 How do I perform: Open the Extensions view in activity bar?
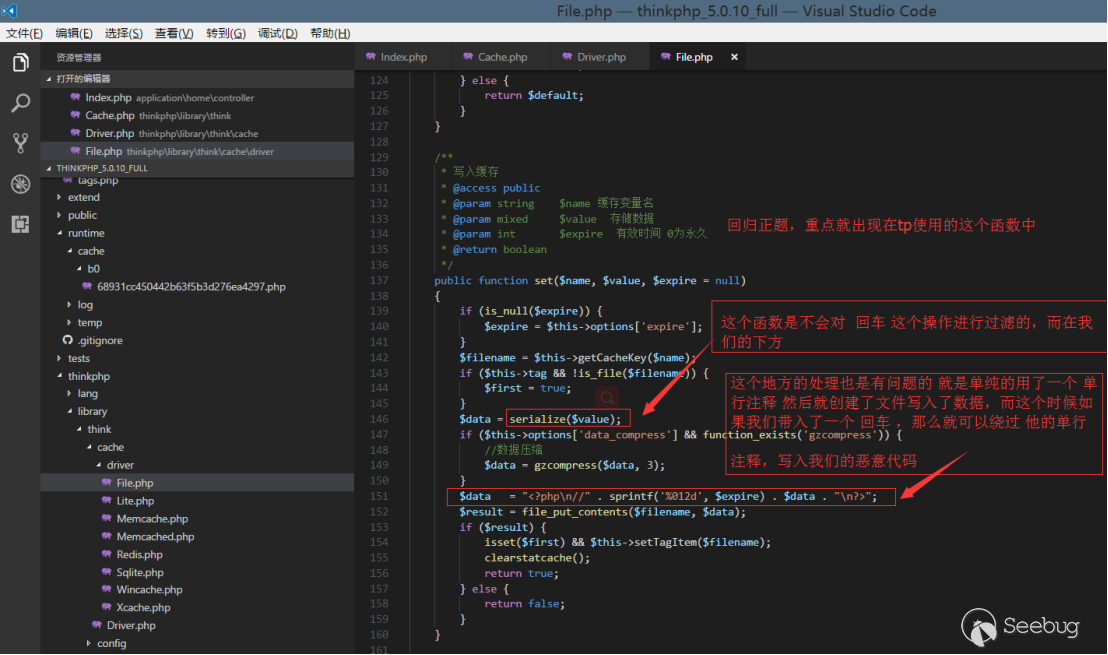pos(20,224)
